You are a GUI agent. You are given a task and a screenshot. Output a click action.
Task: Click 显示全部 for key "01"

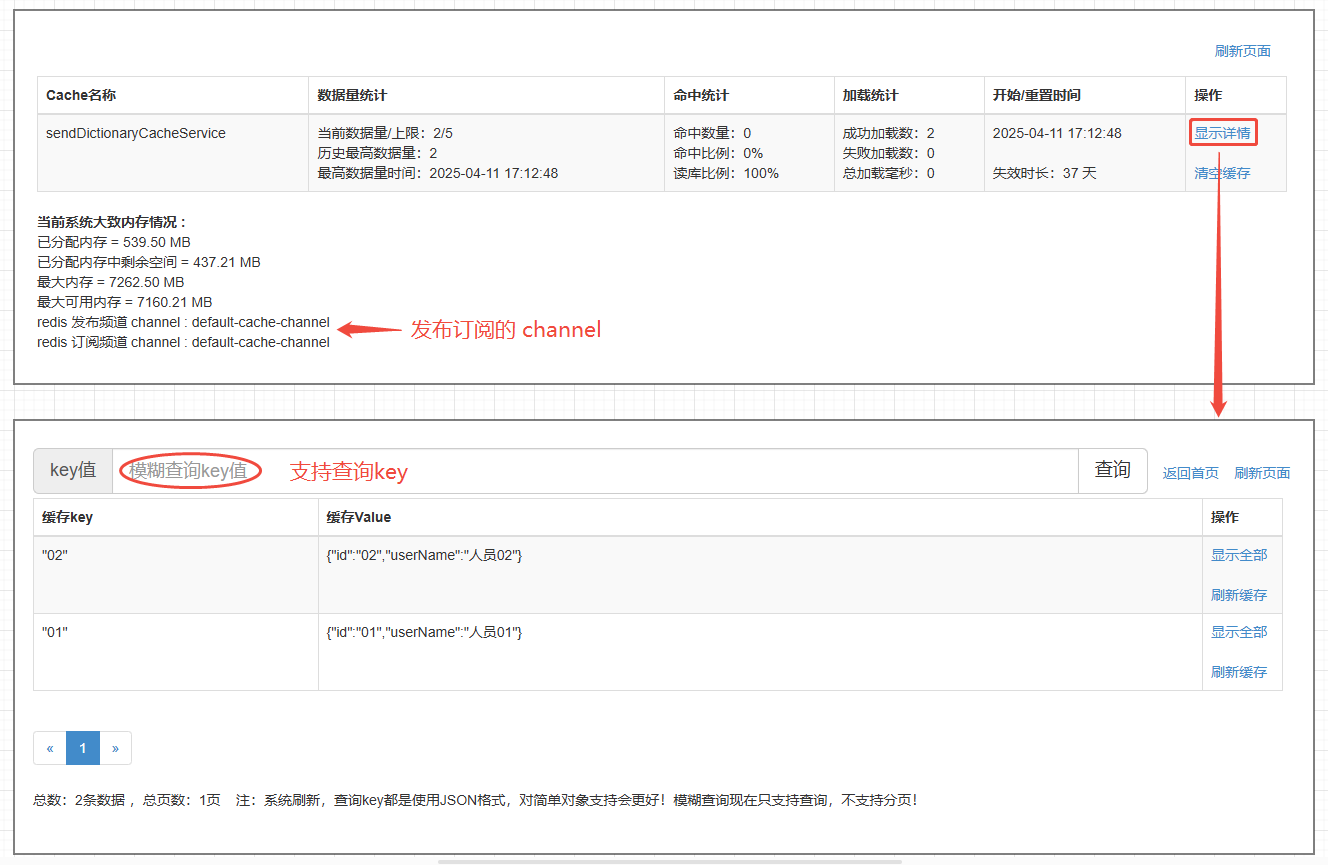1239,632
